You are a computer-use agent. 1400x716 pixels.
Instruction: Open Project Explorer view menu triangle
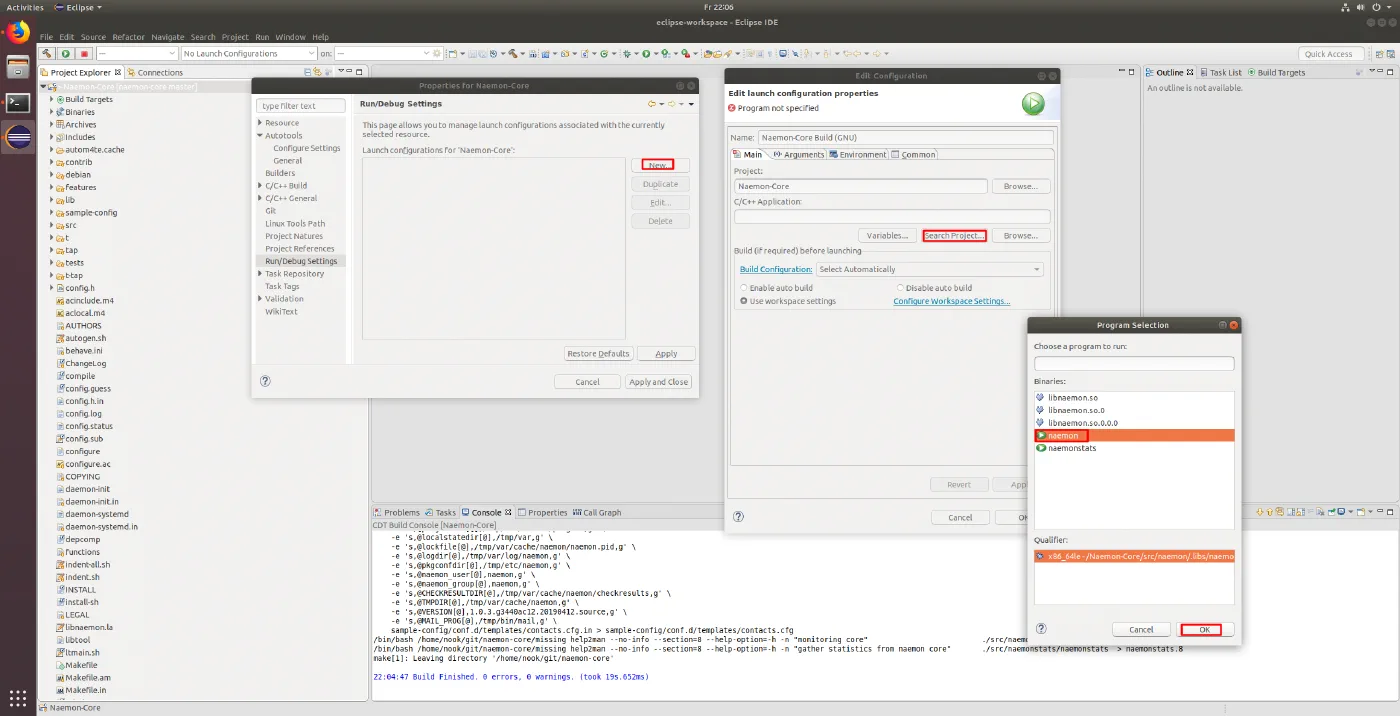[x=341, y=72]
